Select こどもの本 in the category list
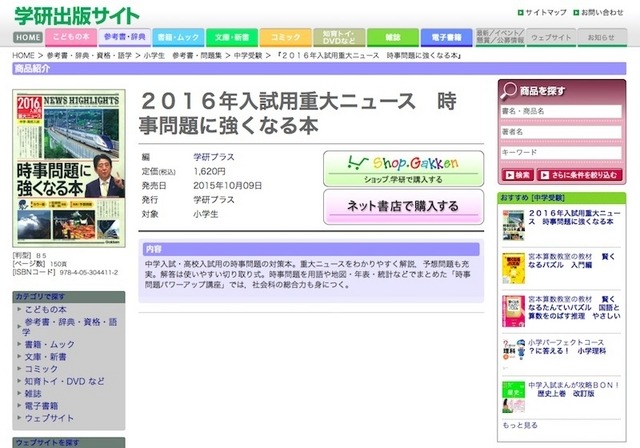640x448 pixels. click(46, 310)
